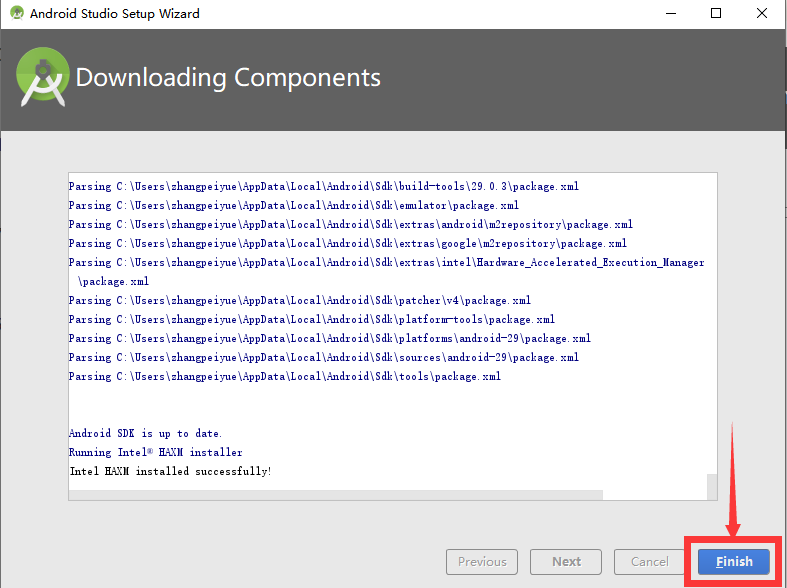Image resolution: width=787 pixels, height=588 pixels.
Task: Click the disabled Next button
Action: (566, 561)
